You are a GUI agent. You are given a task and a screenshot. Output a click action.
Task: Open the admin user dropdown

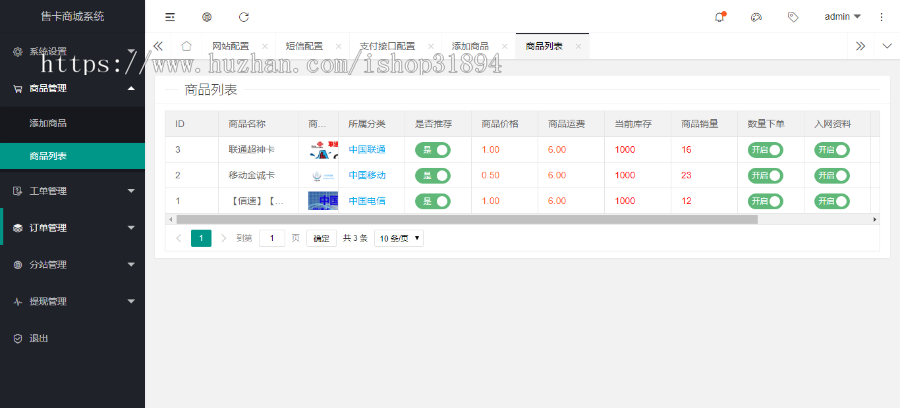tap(843, 17)
